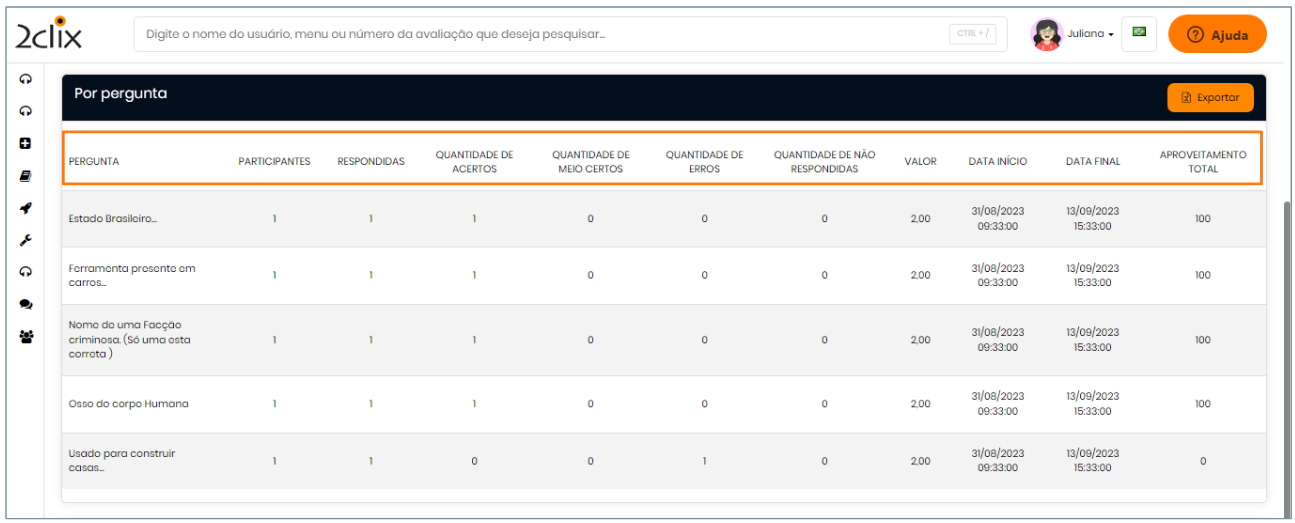Viewport: 1295px width, 523px height.
Task: Click the users group icon in sidebar
Action: 26,337
